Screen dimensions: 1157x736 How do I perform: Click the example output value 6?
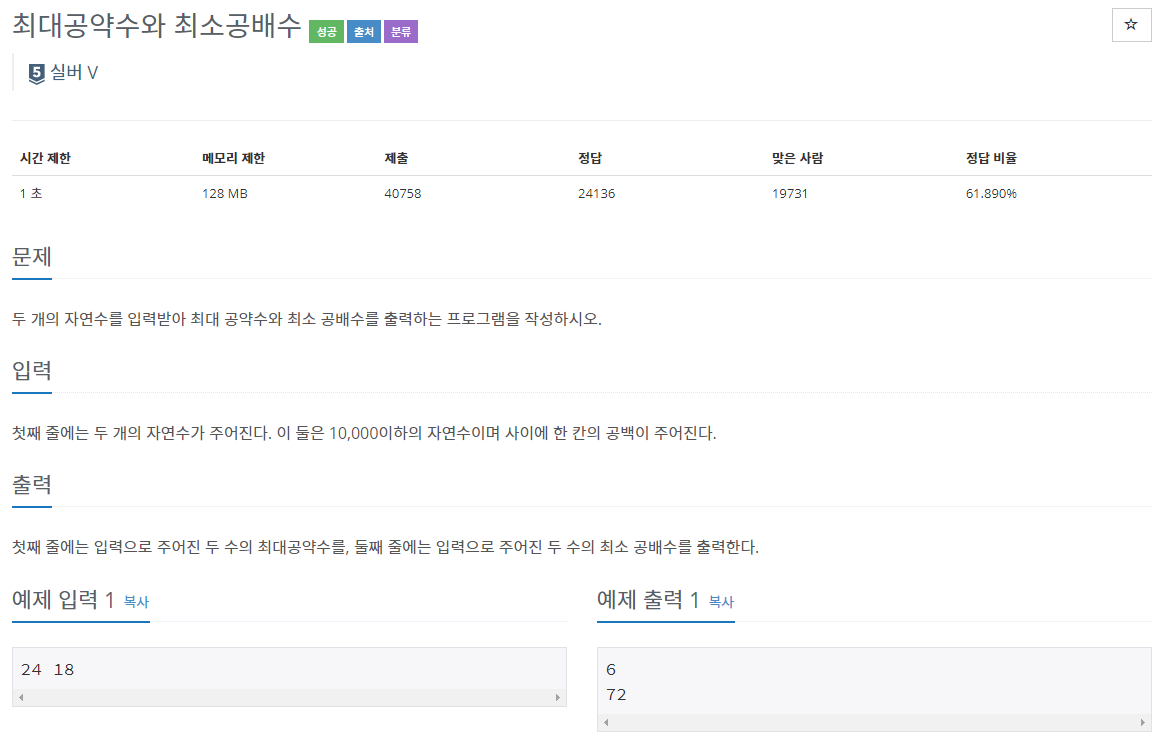(611, 670)
